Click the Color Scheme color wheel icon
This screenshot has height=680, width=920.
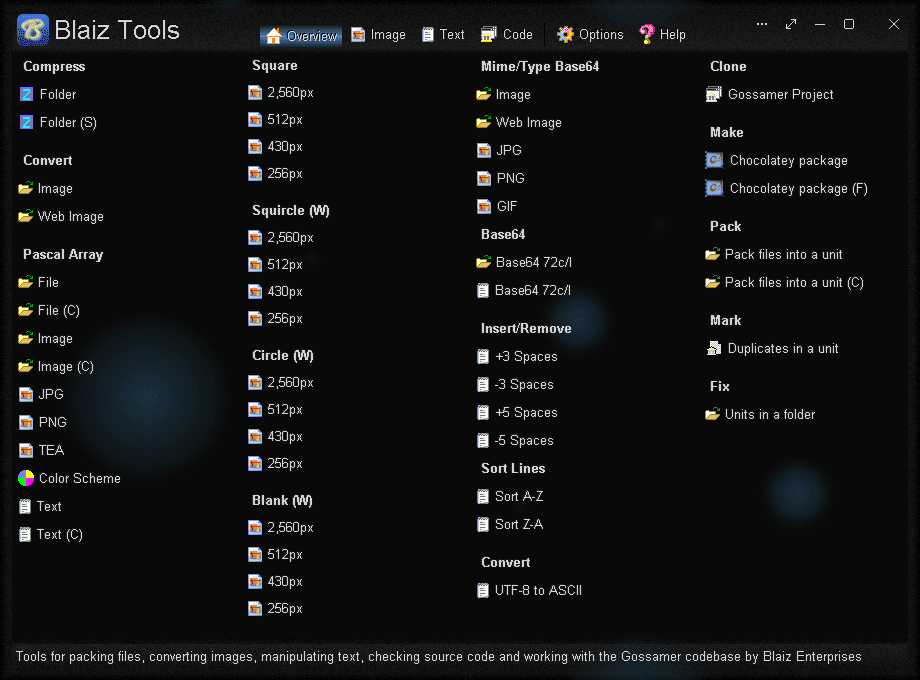[x=26, y=478]
